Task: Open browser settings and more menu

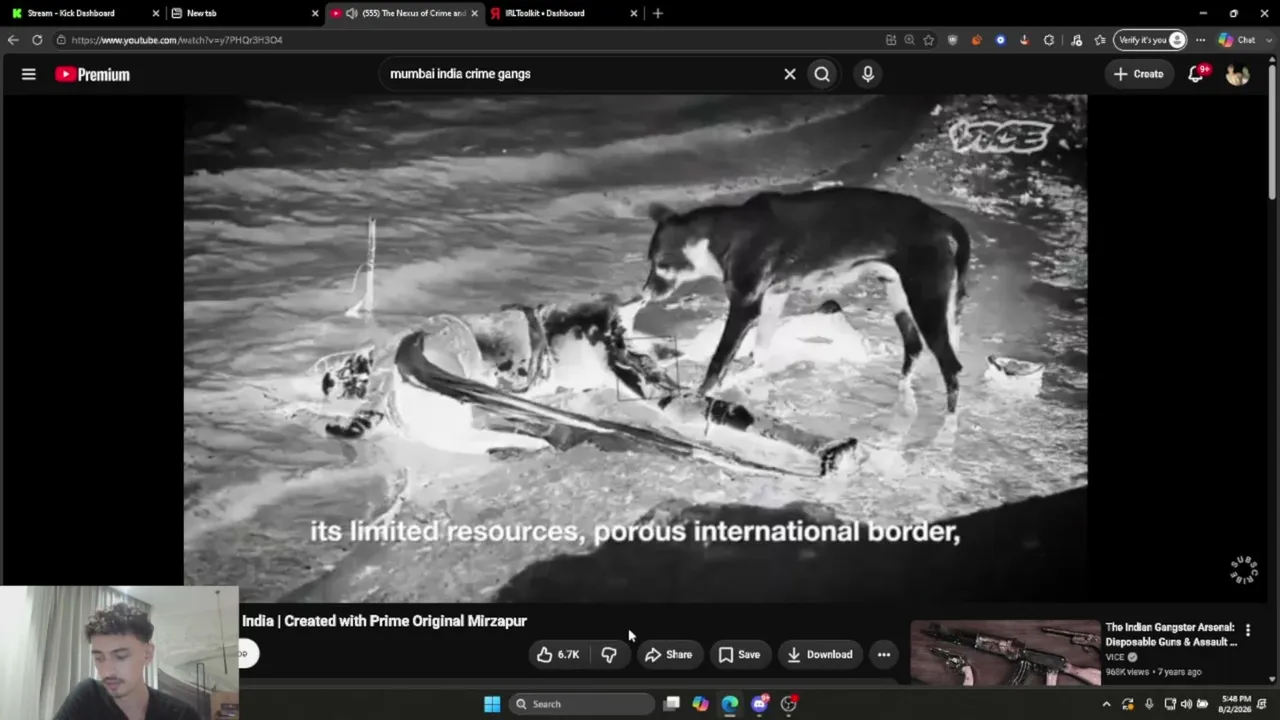Action: (x=1200, y=40)
